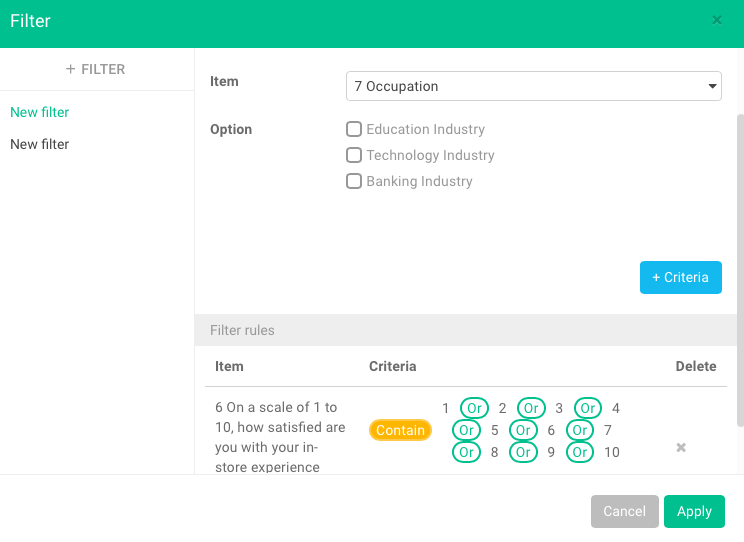Viewport: 744px width, 542px height.
Task: Click the Cancel button
Action: click(x=624, y=511)
